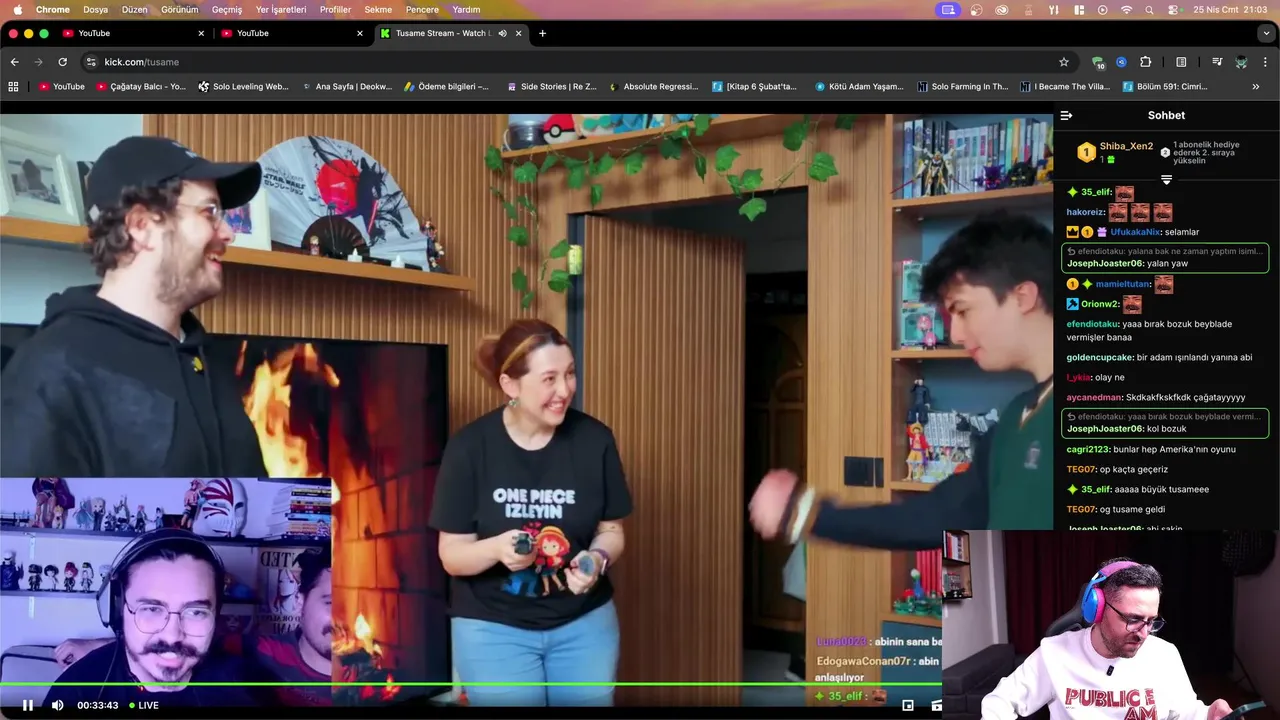Open Chrome profile avatar
Viewport: 1280px width, 720px height.
[x=1241, y=62]
